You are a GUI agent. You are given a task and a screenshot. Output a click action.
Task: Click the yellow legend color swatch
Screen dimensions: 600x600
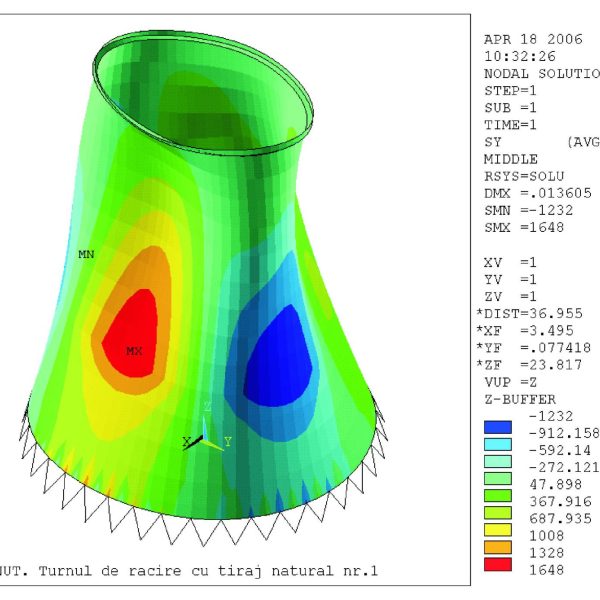click(x=497, y=534)
